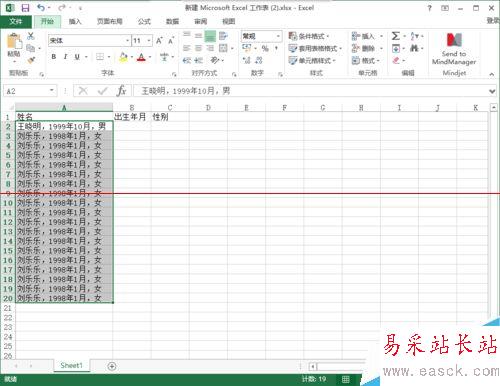This screenshot has height=386, width=500.
Task: Click cell C1 containing 性别
Action: tap(170, 117)
